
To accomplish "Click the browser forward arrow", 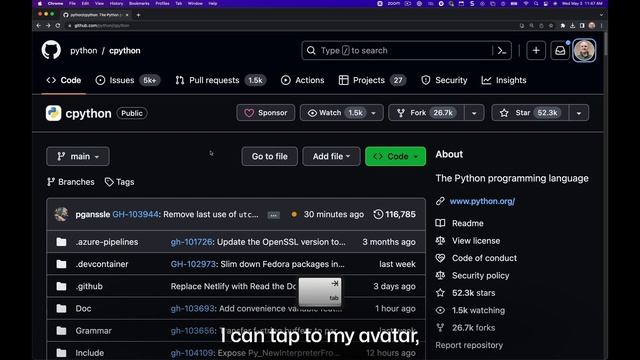I will coord(48,25).
